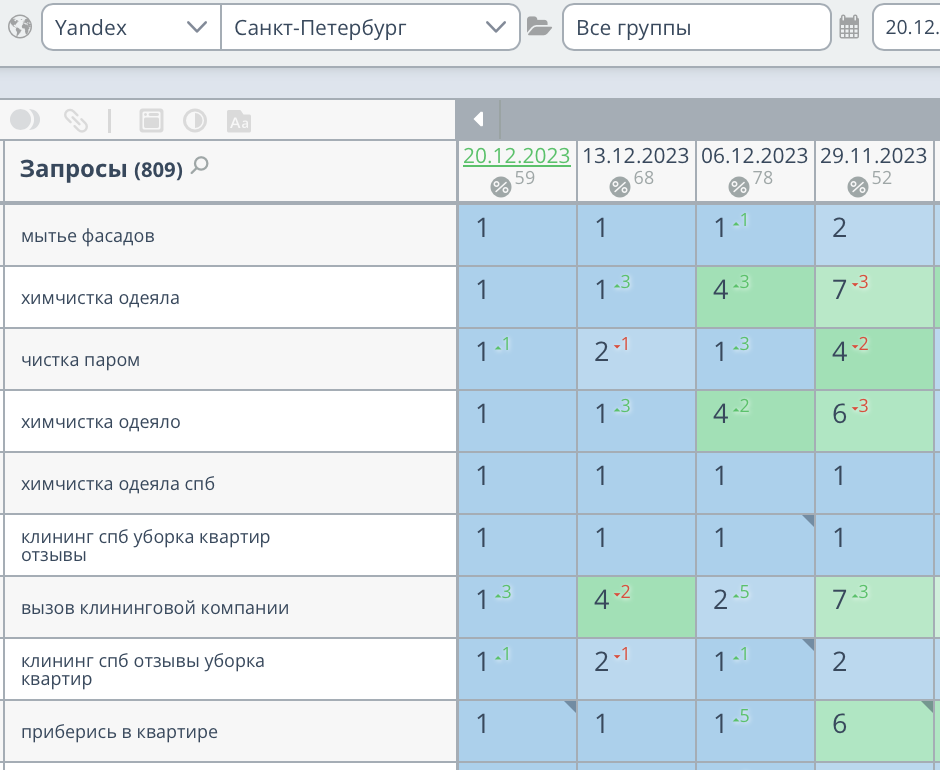Open the Yandex search engine dropdown
Screen dimensions: 940x770
130,27
